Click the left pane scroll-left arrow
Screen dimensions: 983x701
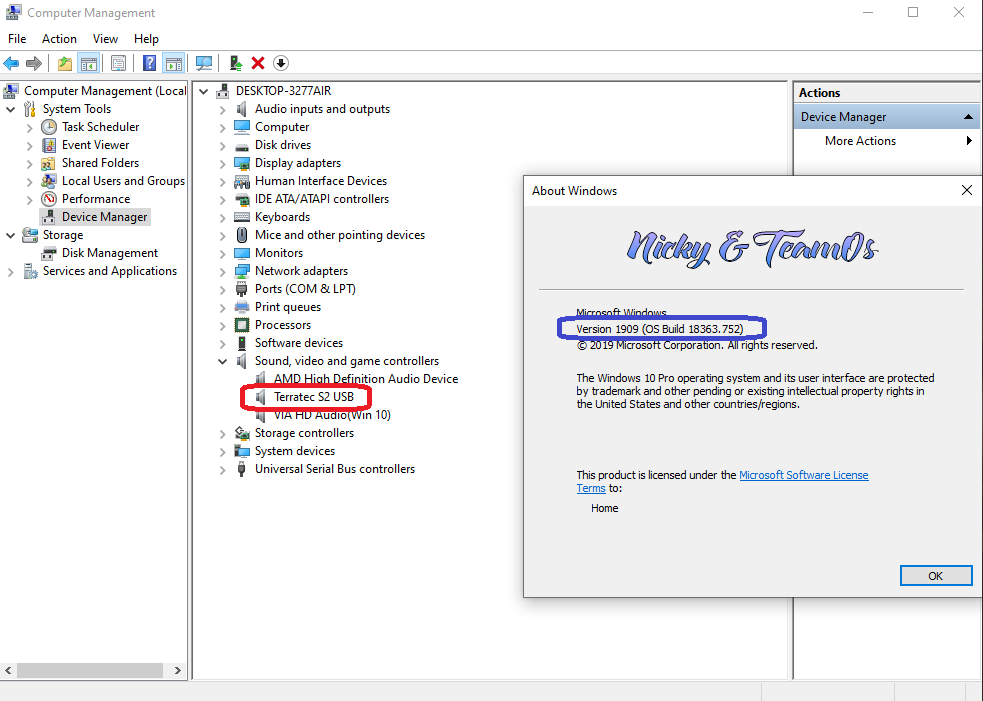[8, 670]
